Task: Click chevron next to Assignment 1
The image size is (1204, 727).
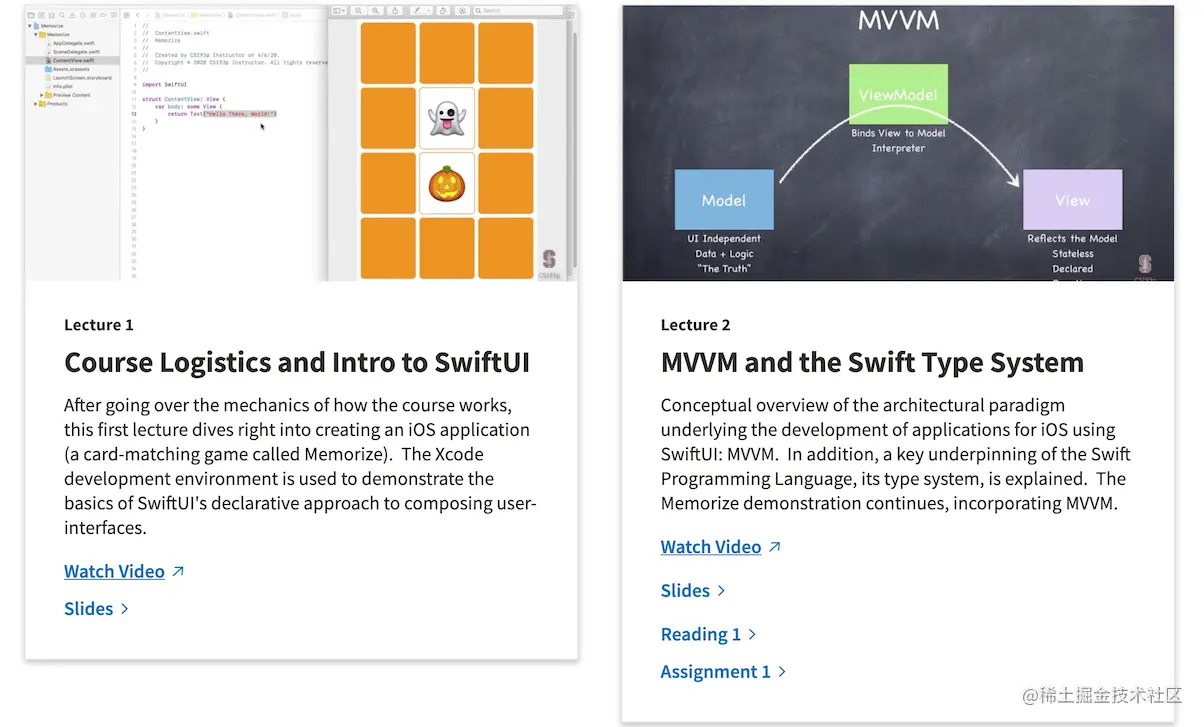Action: [782, 671]
